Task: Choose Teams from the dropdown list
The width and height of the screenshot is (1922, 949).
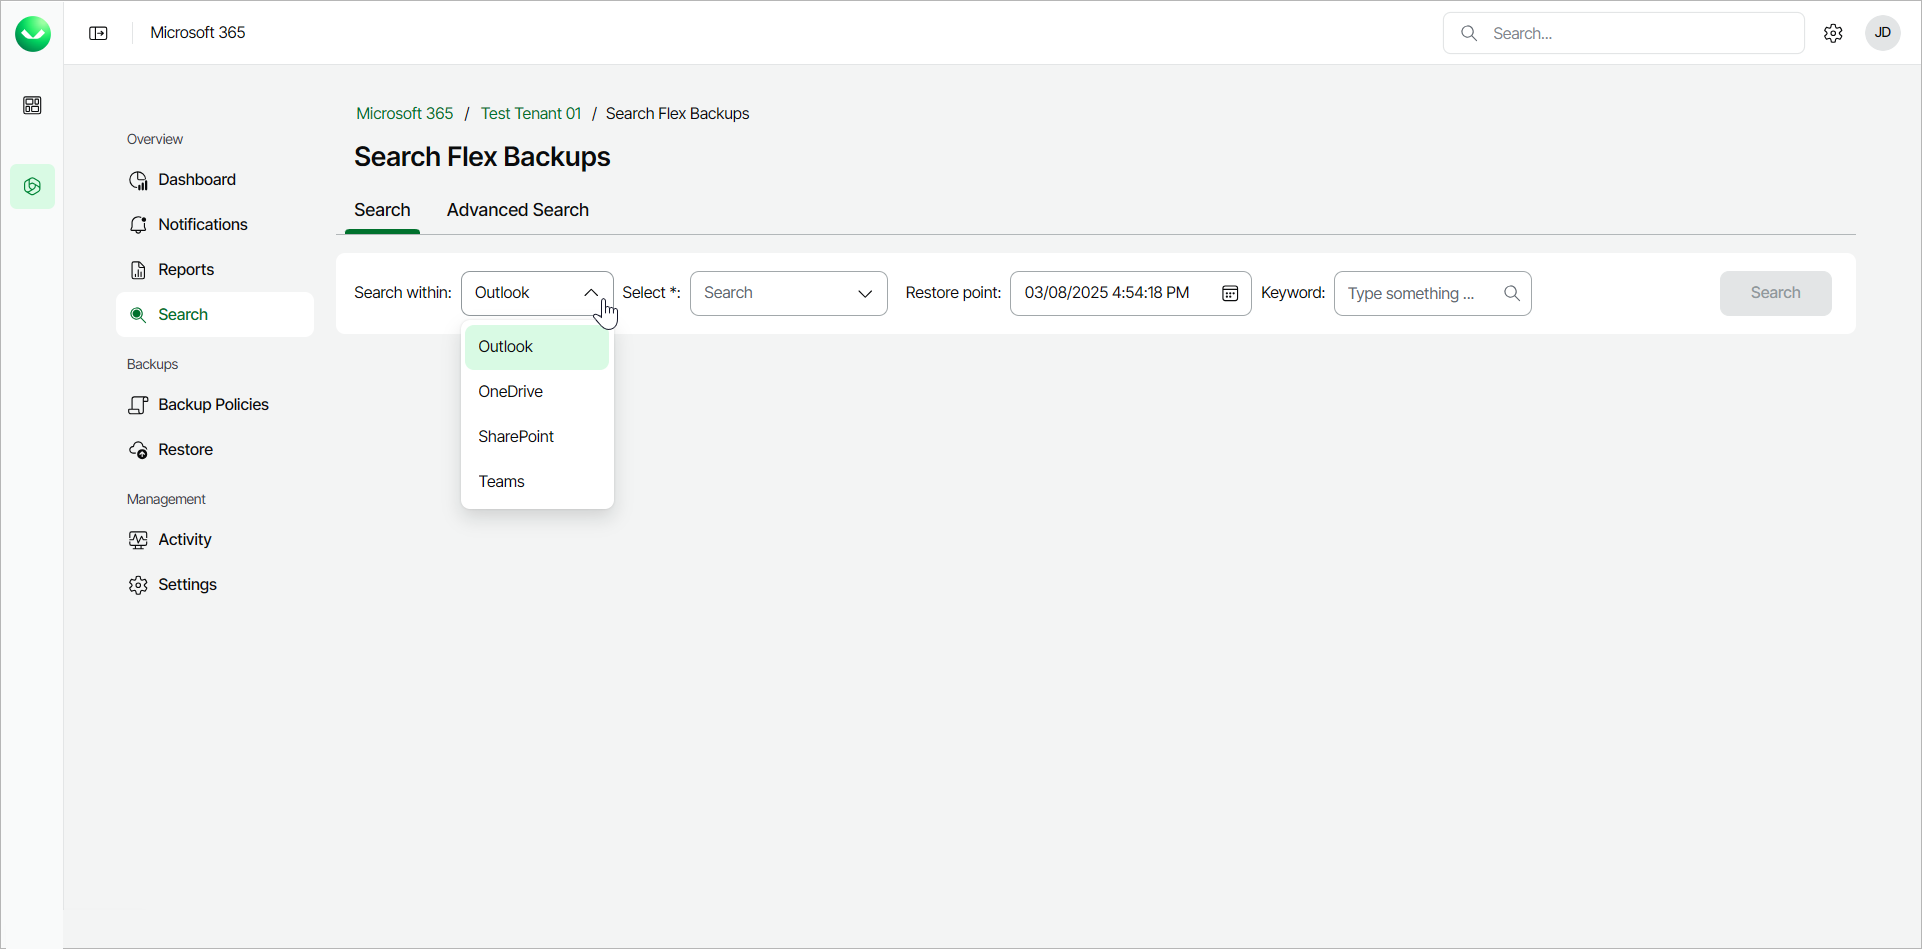Action: click(537, 482)
